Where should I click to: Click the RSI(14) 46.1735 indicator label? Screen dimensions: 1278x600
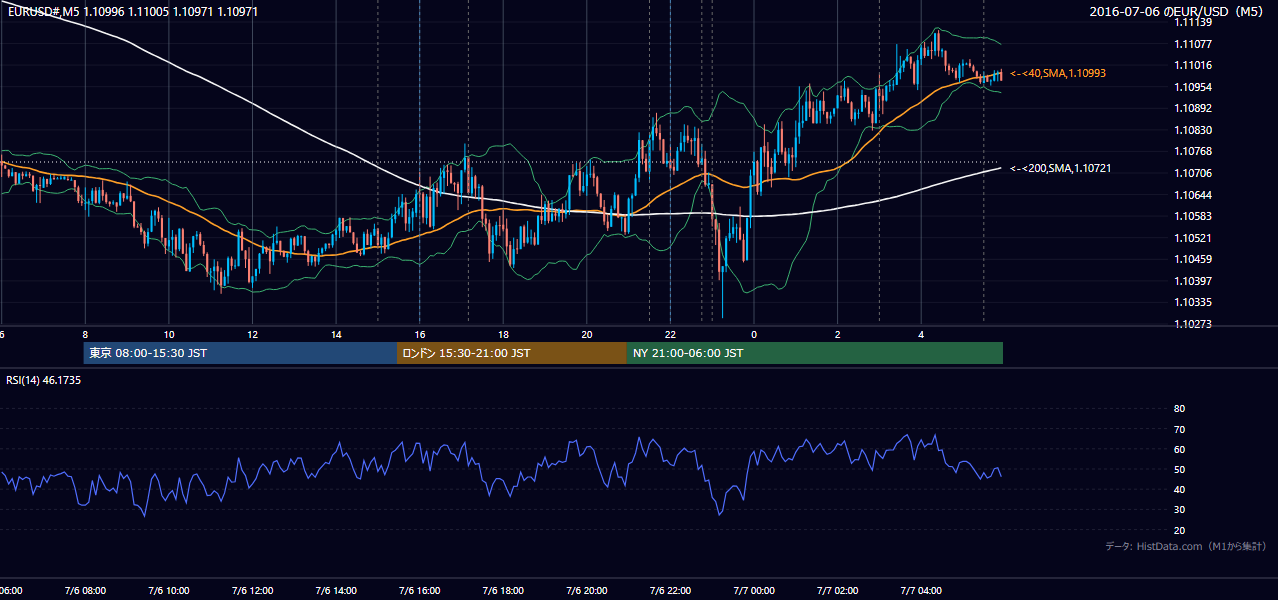tap(44, 380)
